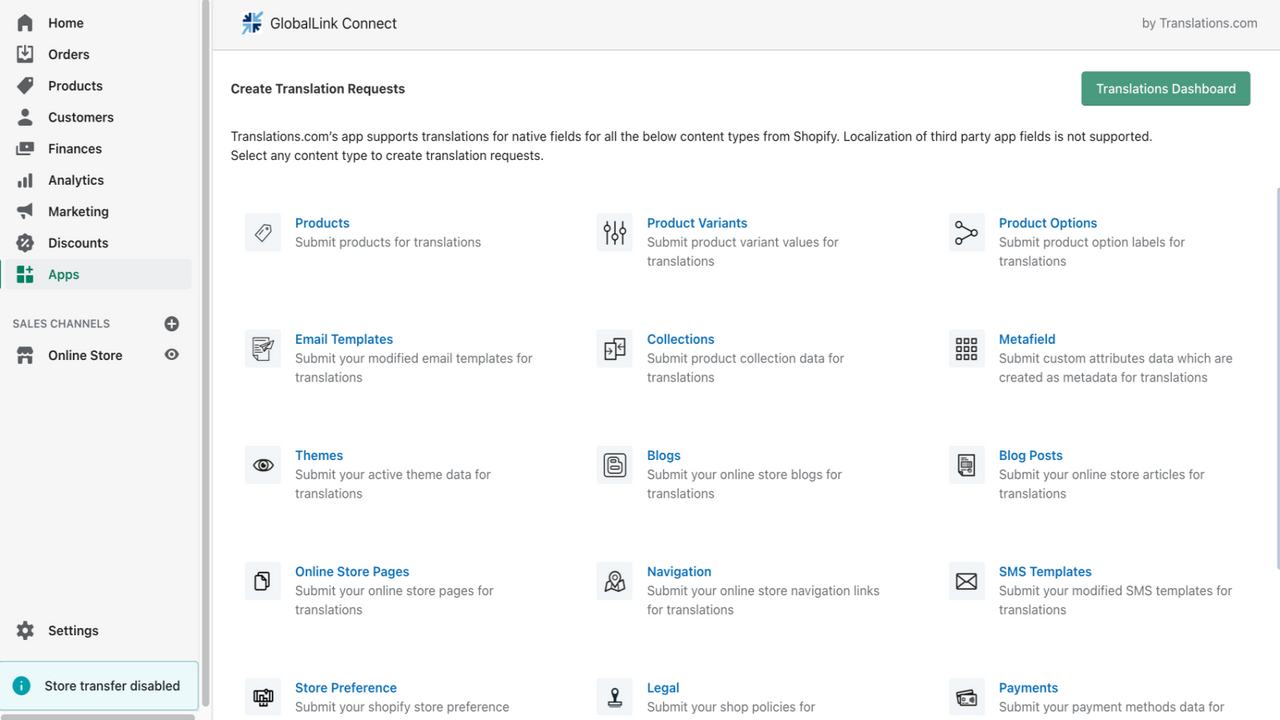Click the info icon in Store transfer banner
Image resolution: width=1280 pixels, height=720 pixels.
coord(21,686)
